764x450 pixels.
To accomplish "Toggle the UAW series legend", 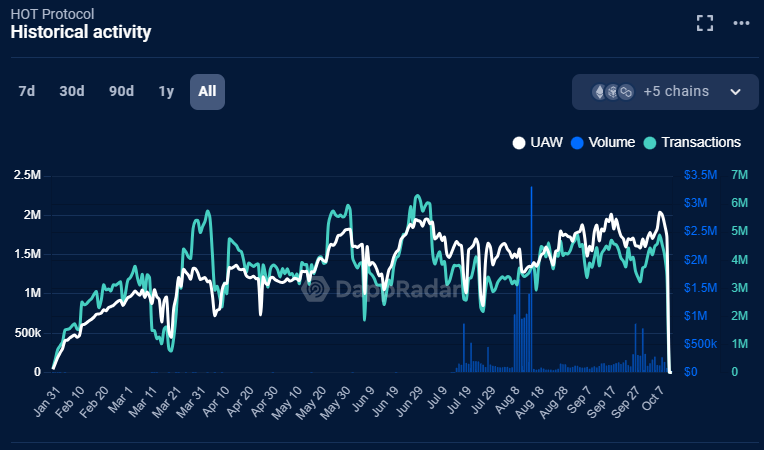I will click(542, 142).
